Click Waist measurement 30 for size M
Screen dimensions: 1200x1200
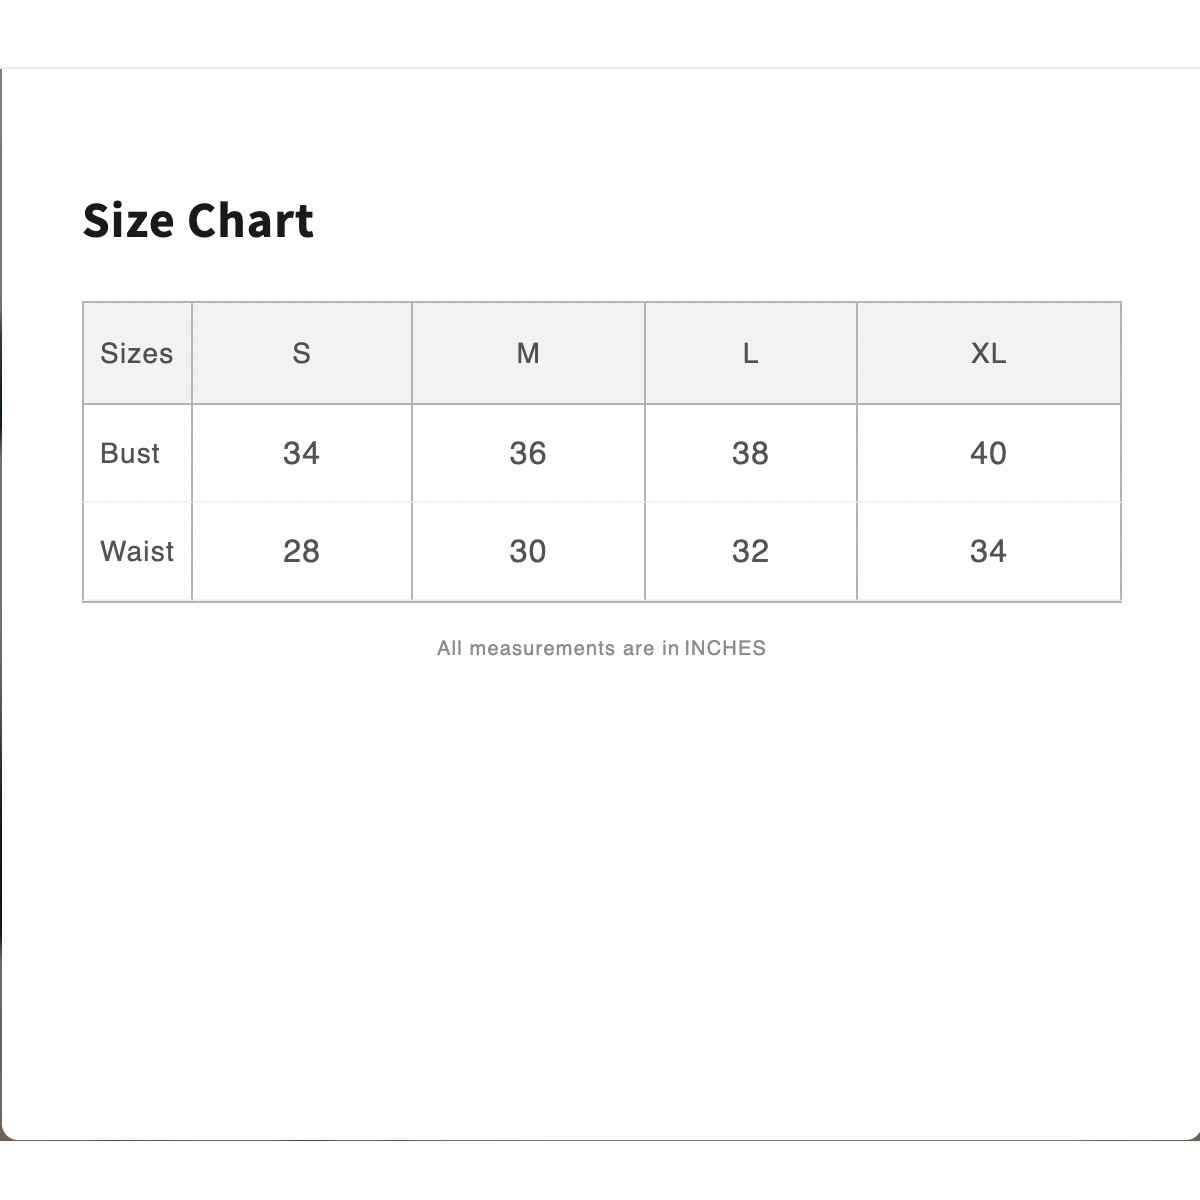(x=528, y=551)
